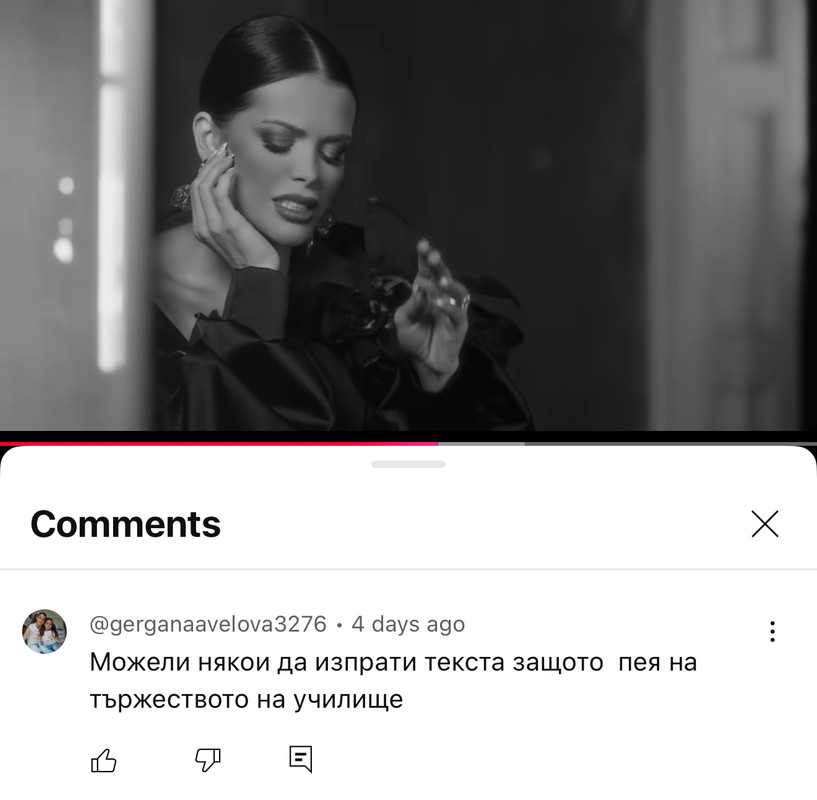Open the comment's three-dot options menu
This screenshot has width=817, height=800.
point(772,631)
